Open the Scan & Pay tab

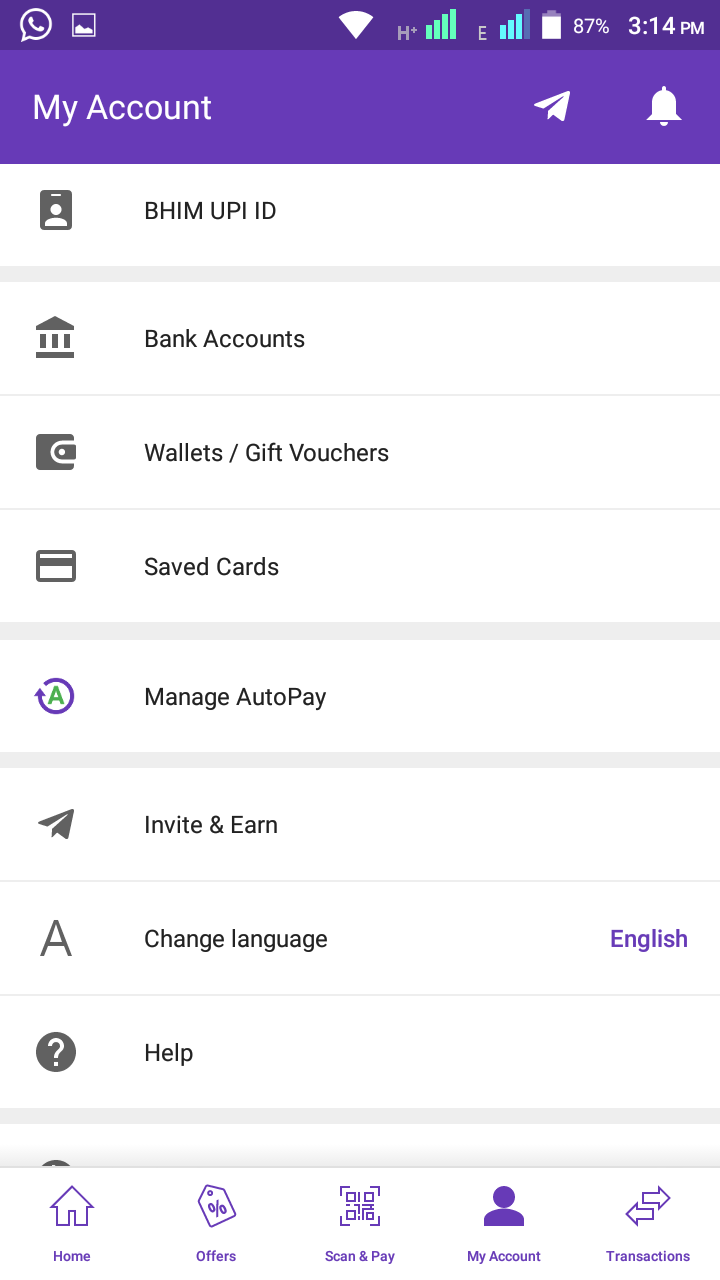360,1224
